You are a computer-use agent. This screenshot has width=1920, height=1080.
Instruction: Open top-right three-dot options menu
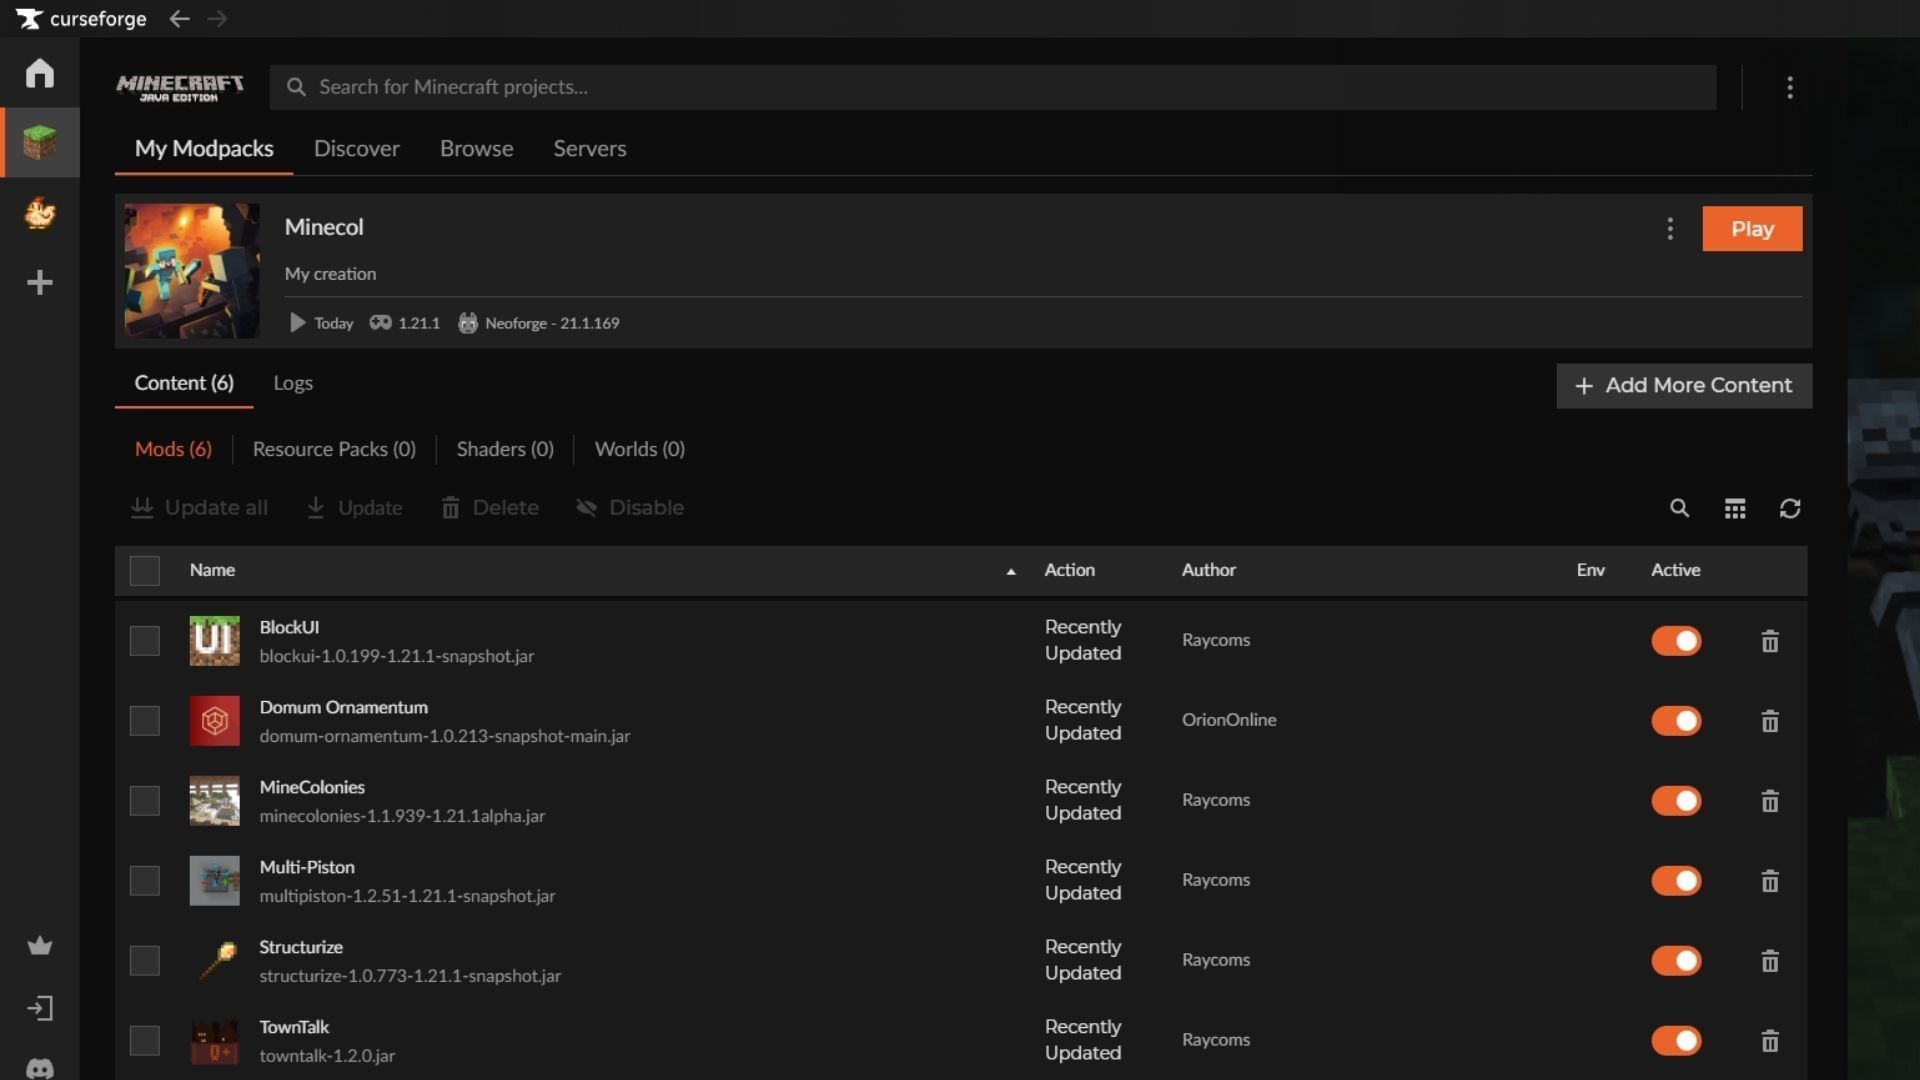[1789, 87]
